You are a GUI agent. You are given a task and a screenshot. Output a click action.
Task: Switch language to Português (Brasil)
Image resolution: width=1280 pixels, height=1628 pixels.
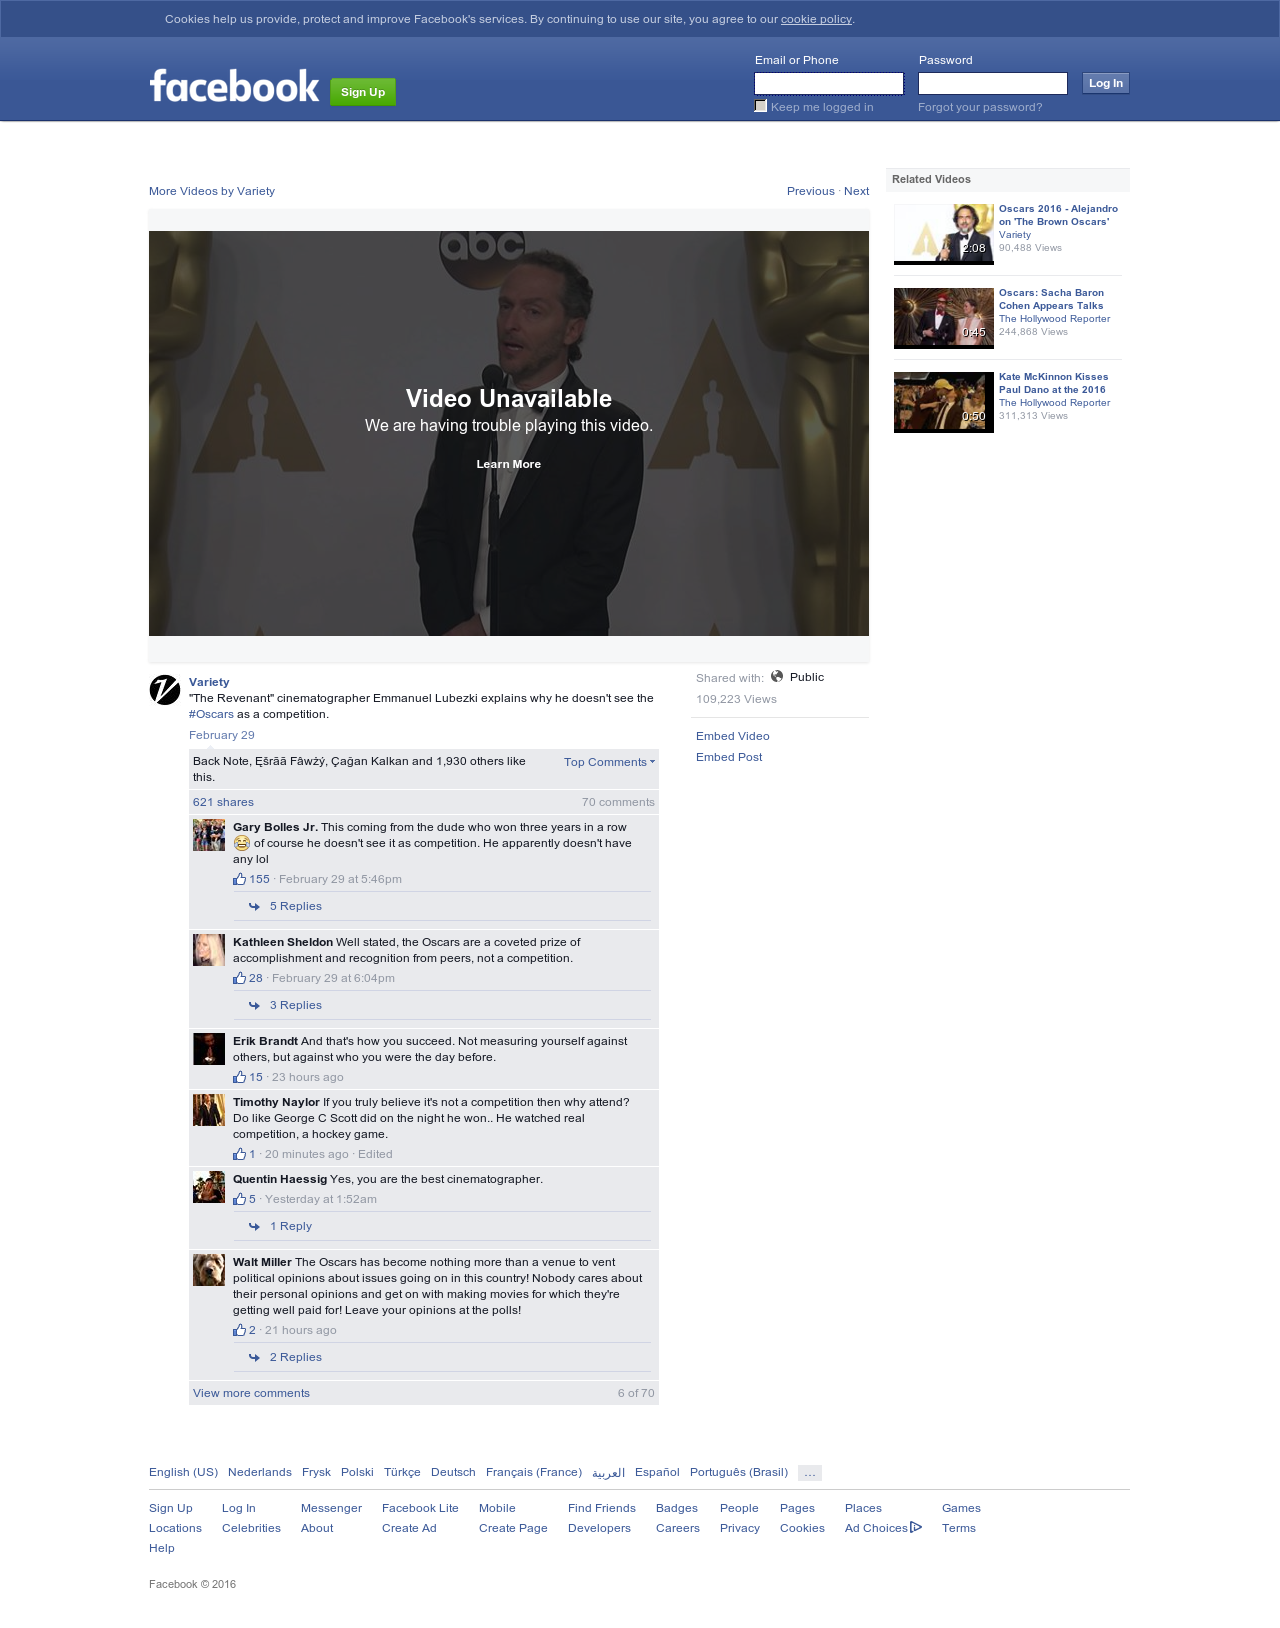739,1472
